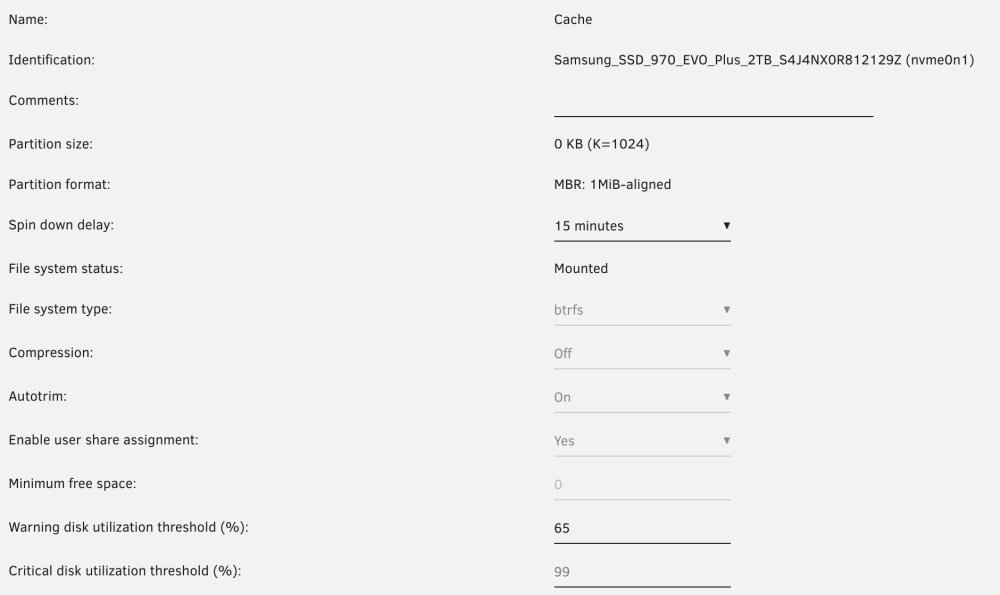Screen dimensions: 1000x595
Task: Click the Critical disk utilization threshold field
Action: (x=642, y=572)
